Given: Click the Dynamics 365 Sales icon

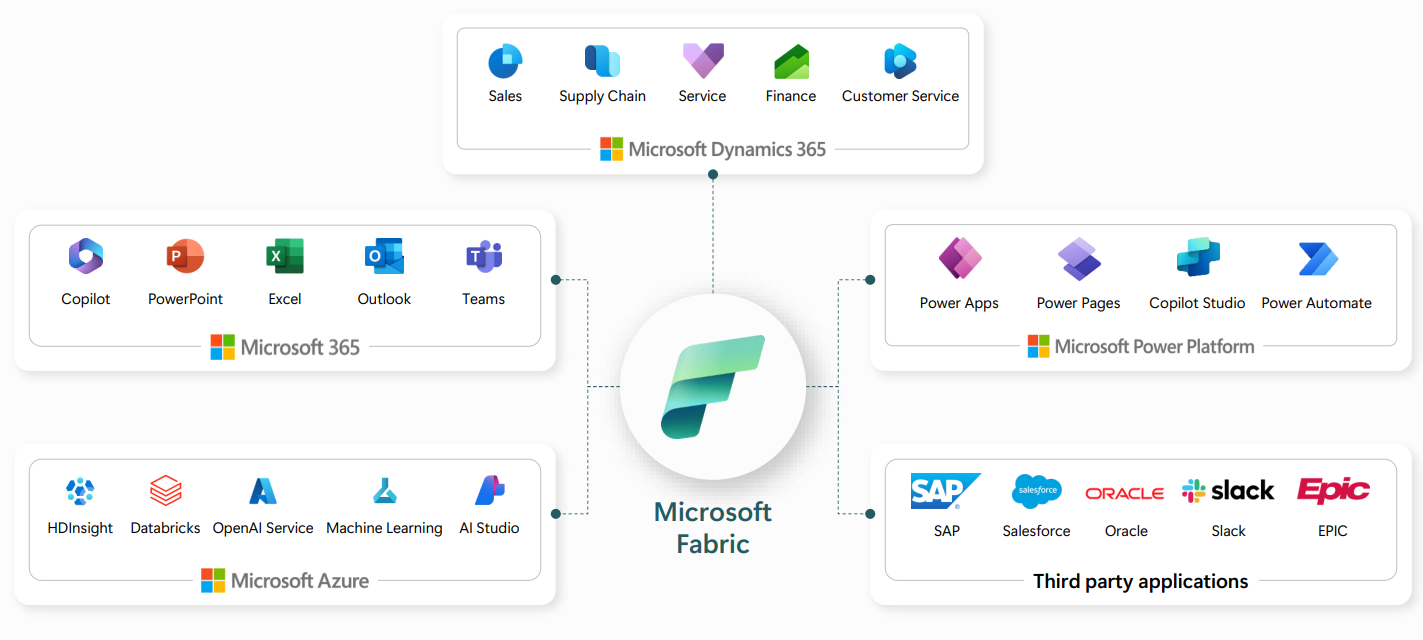Looking at the screenshot, I should click(x=505, y=62).
